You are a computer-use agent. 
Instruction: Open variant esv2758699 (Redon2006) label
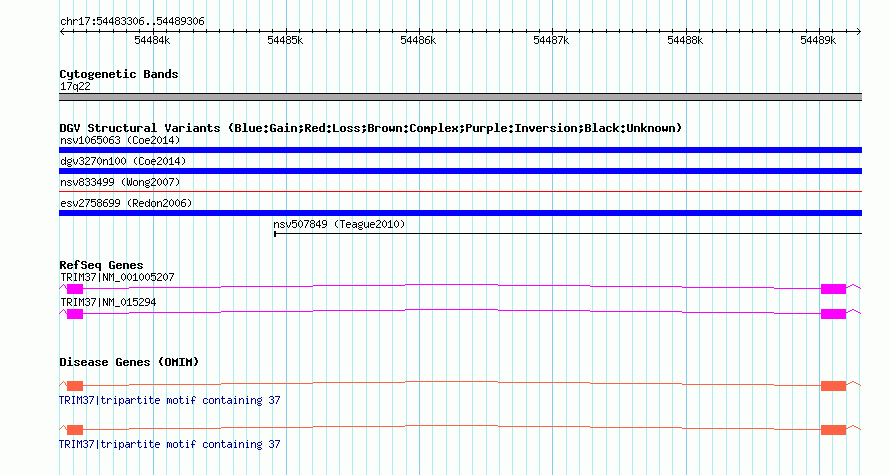(126, 203)
